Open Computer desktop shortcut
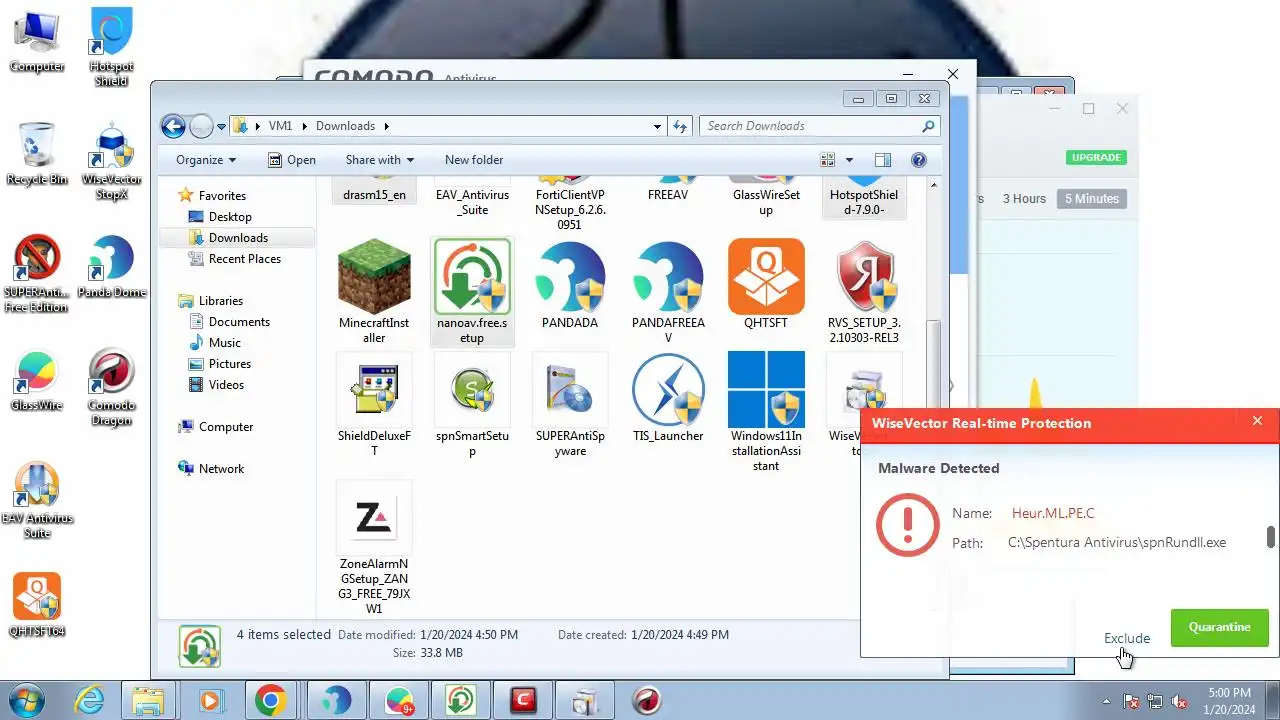The image size is (1280, 720). point(37,40)
